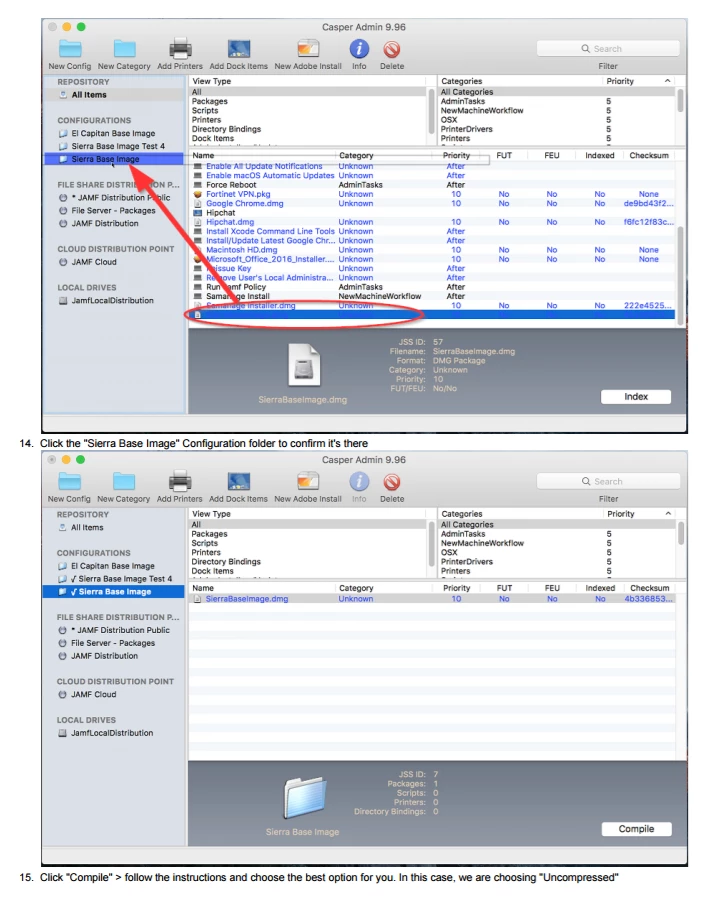Sort by Checksum column in upper window table

(x=649, y=155)
